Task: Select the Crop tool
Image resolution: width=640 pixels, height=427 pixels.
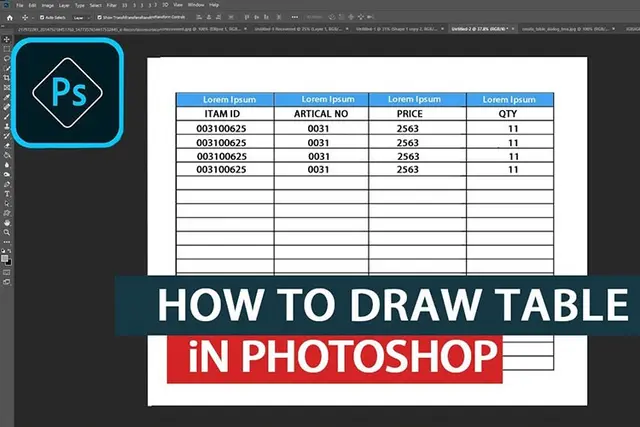Action: point(7,78)
